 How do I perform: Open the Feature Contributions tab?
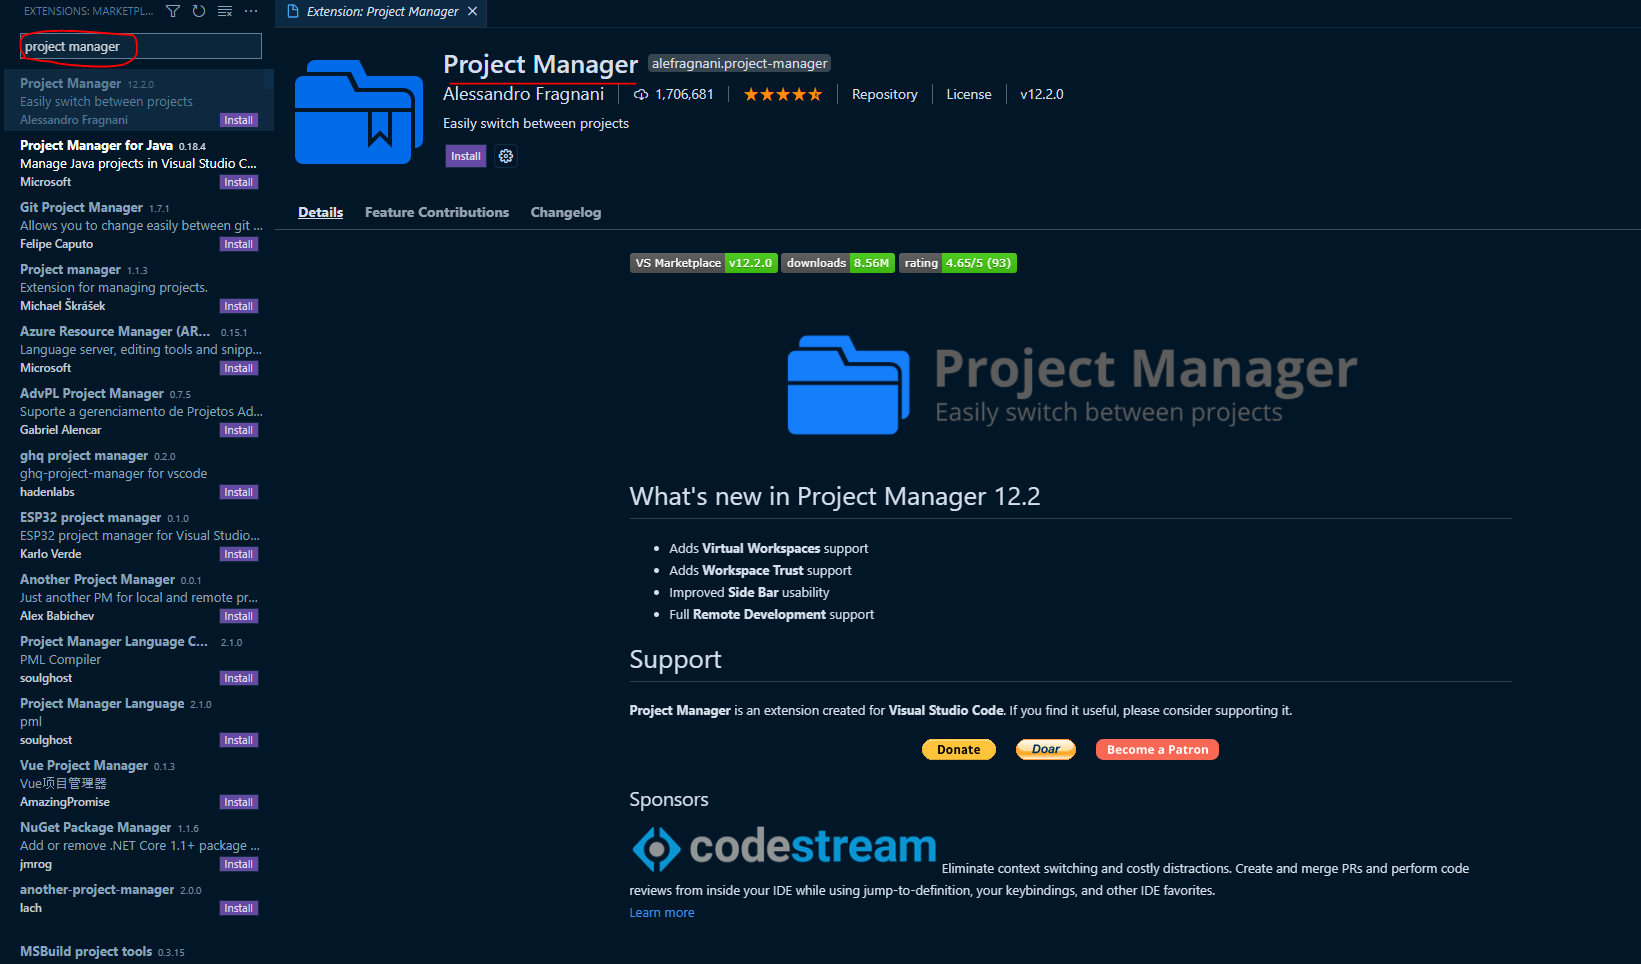coord(437,212)
